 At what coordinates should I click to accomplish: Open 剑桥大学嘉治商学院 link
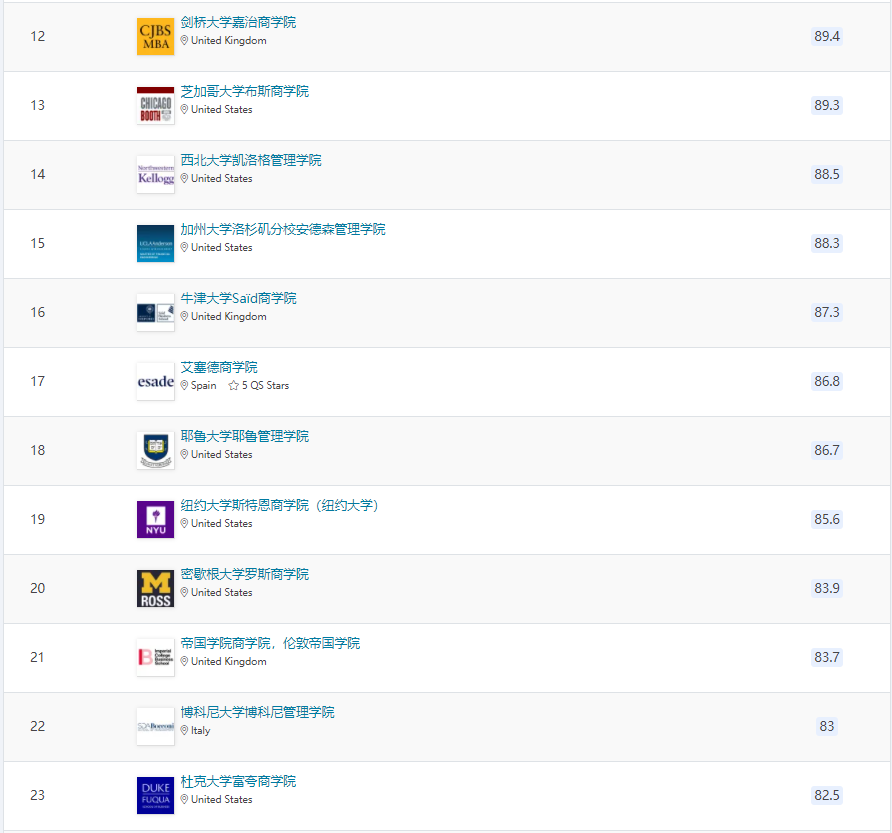pos(238,22)
